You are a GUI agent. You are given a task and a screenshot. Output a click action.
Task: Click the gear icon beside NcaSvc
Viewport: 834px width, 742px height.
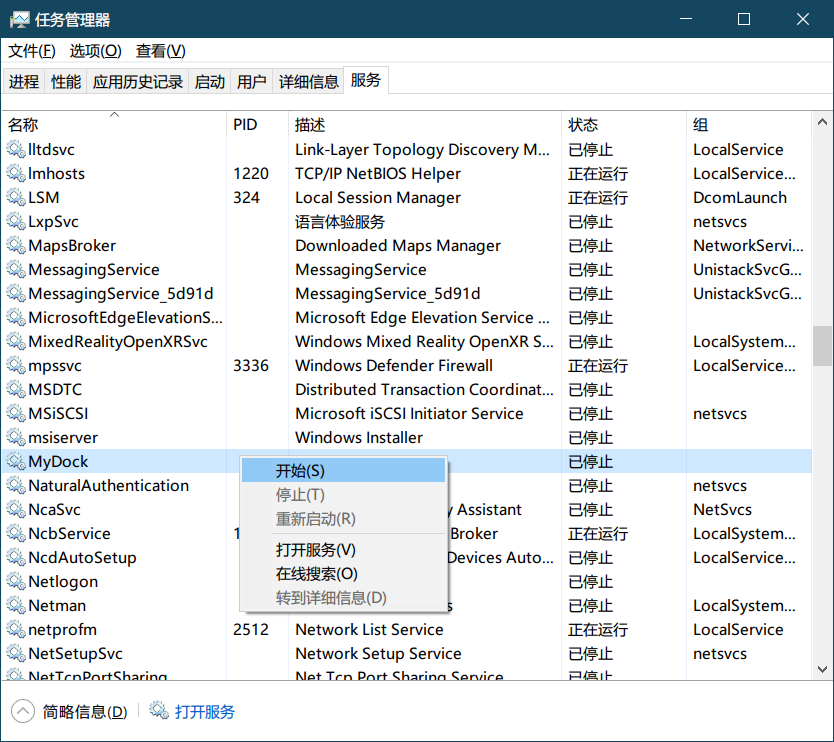tap(16, 510)
